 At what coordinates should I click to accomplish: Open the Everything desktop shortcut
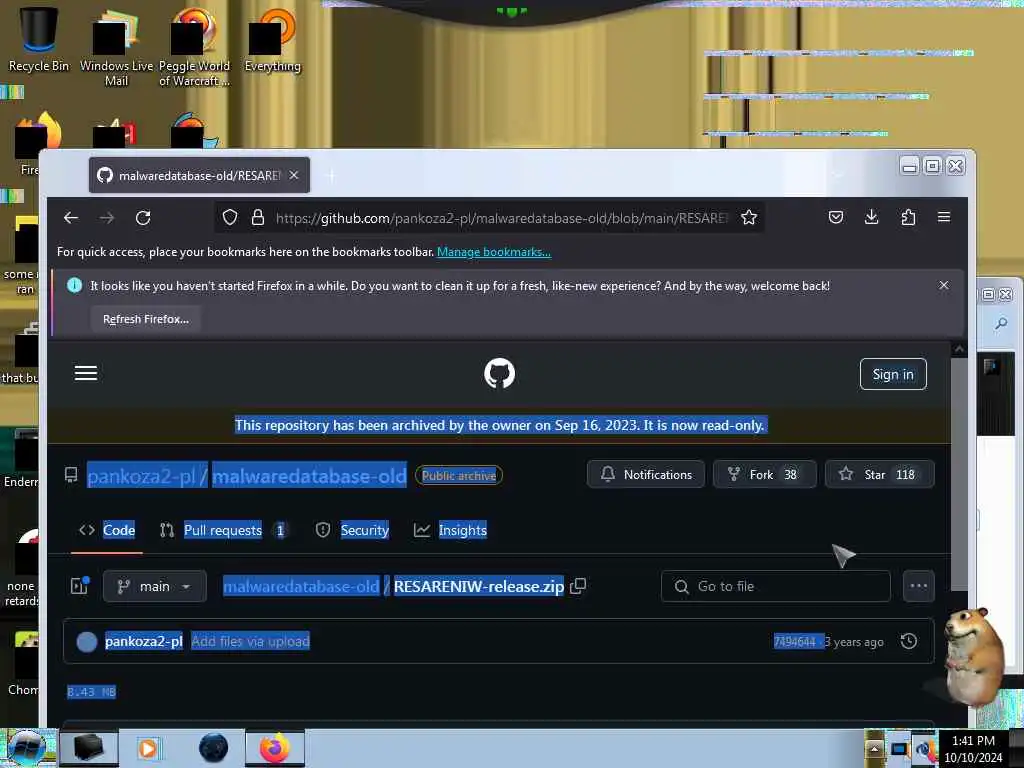coord(272,39)
